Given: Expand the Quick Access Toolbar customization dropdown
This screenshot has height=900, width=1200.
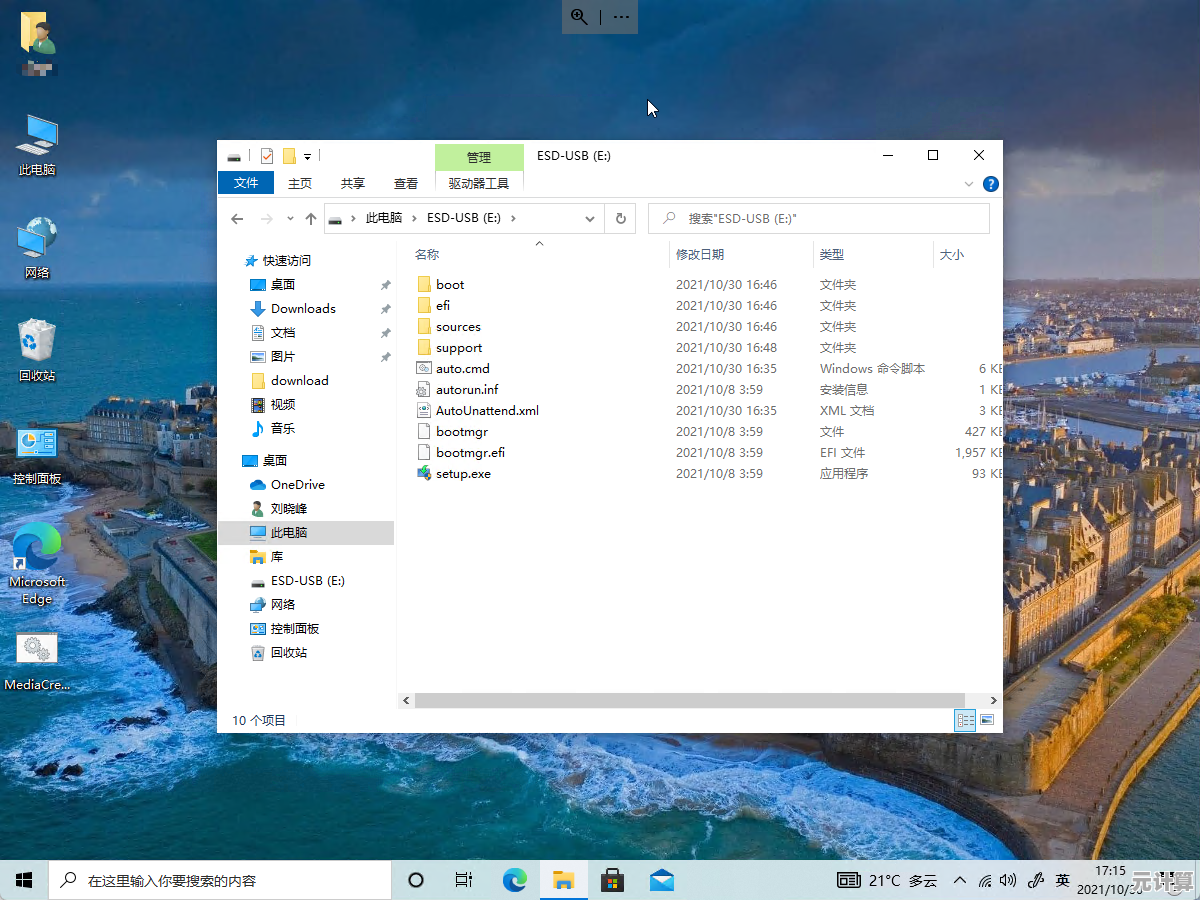Looking at the screenshot, I should [x=307, y=156].
